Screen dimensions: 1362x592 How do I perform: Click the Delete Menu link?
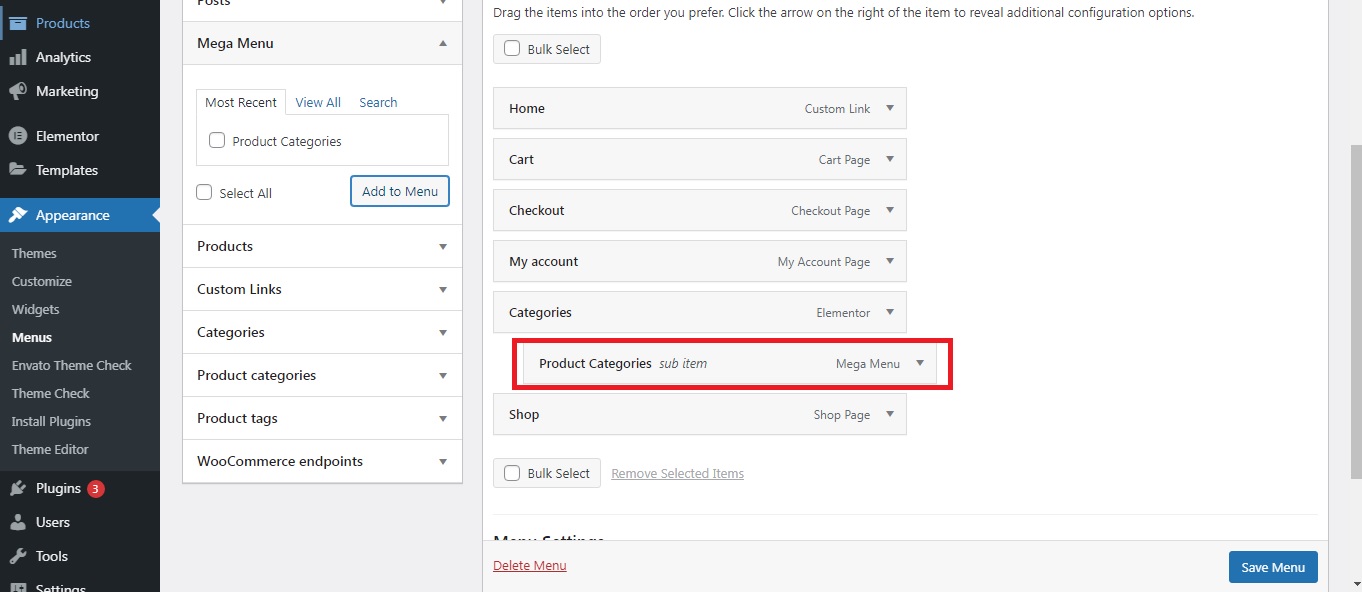(529, 565)
